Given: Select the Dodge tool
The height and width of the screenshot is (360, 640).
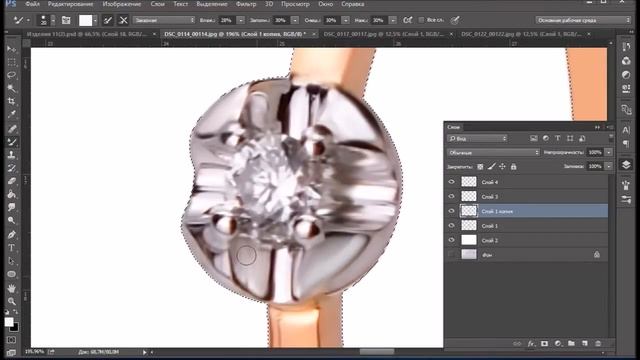Looking at the screenshot, I should click(x=11, y=220).
